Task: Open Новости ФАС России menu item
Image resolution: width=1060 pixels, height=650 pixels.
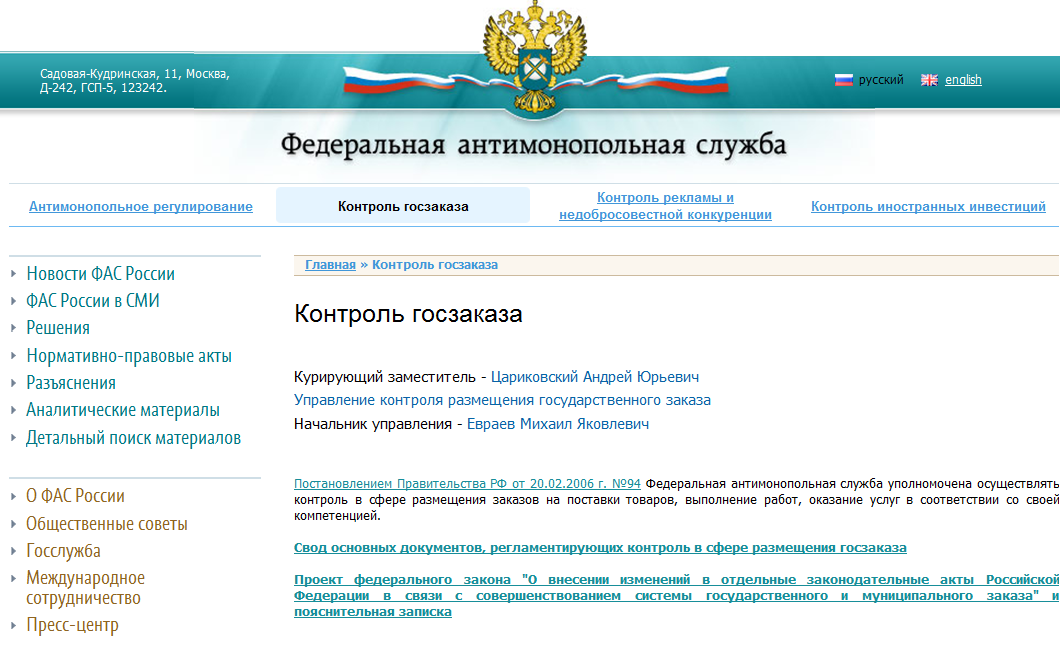Action: [101, 274]
